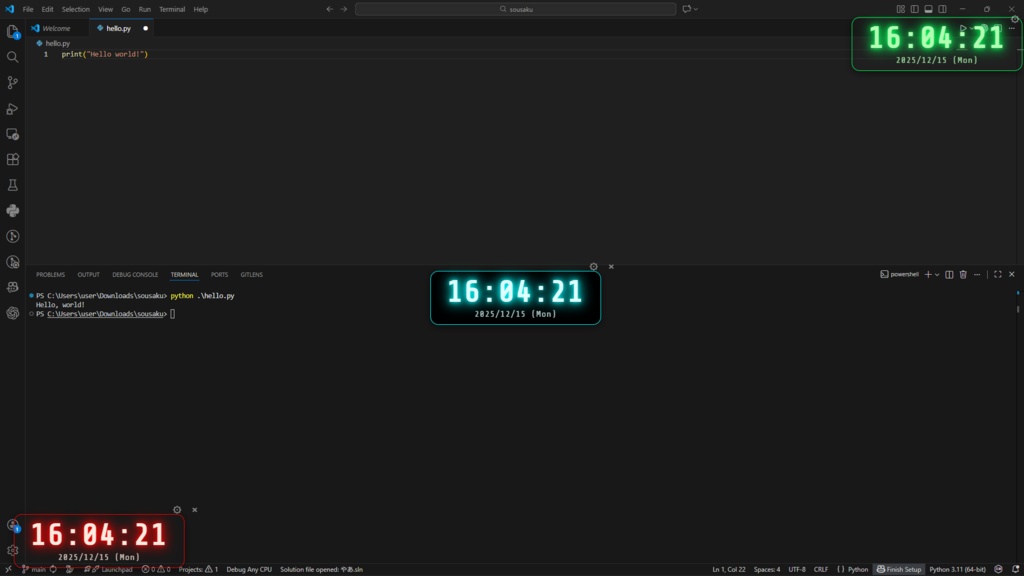The height and width of the screenshot is (576, 1024).
Task: Open the Terminal menu
Action: 172,8
